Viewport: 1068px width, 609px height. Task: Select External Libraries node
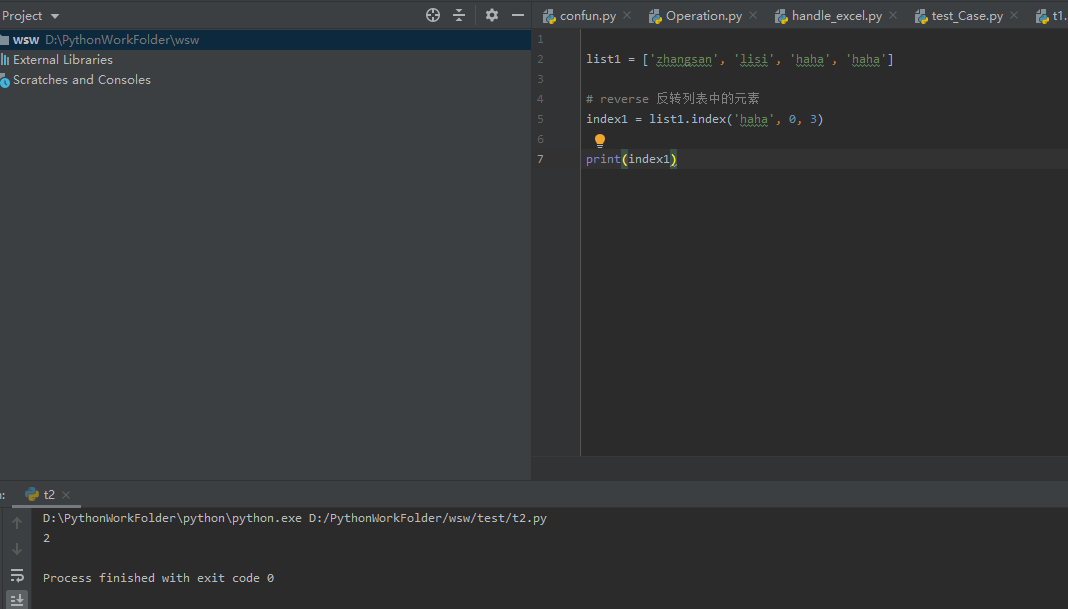click(63, 60)
